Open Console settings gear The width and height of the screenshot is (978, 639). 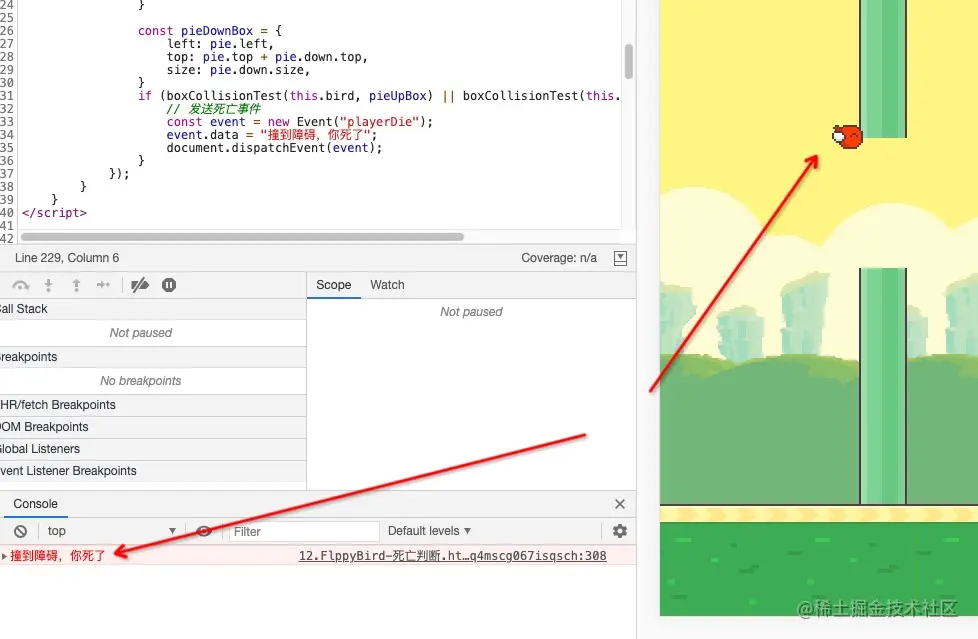619,531
